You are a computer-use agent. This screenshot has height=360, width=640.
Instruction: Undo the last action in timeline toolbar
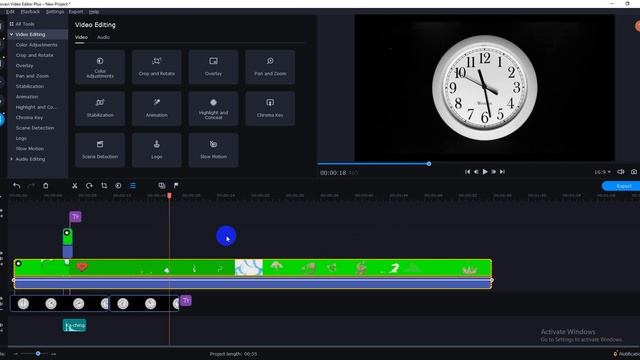17,186
